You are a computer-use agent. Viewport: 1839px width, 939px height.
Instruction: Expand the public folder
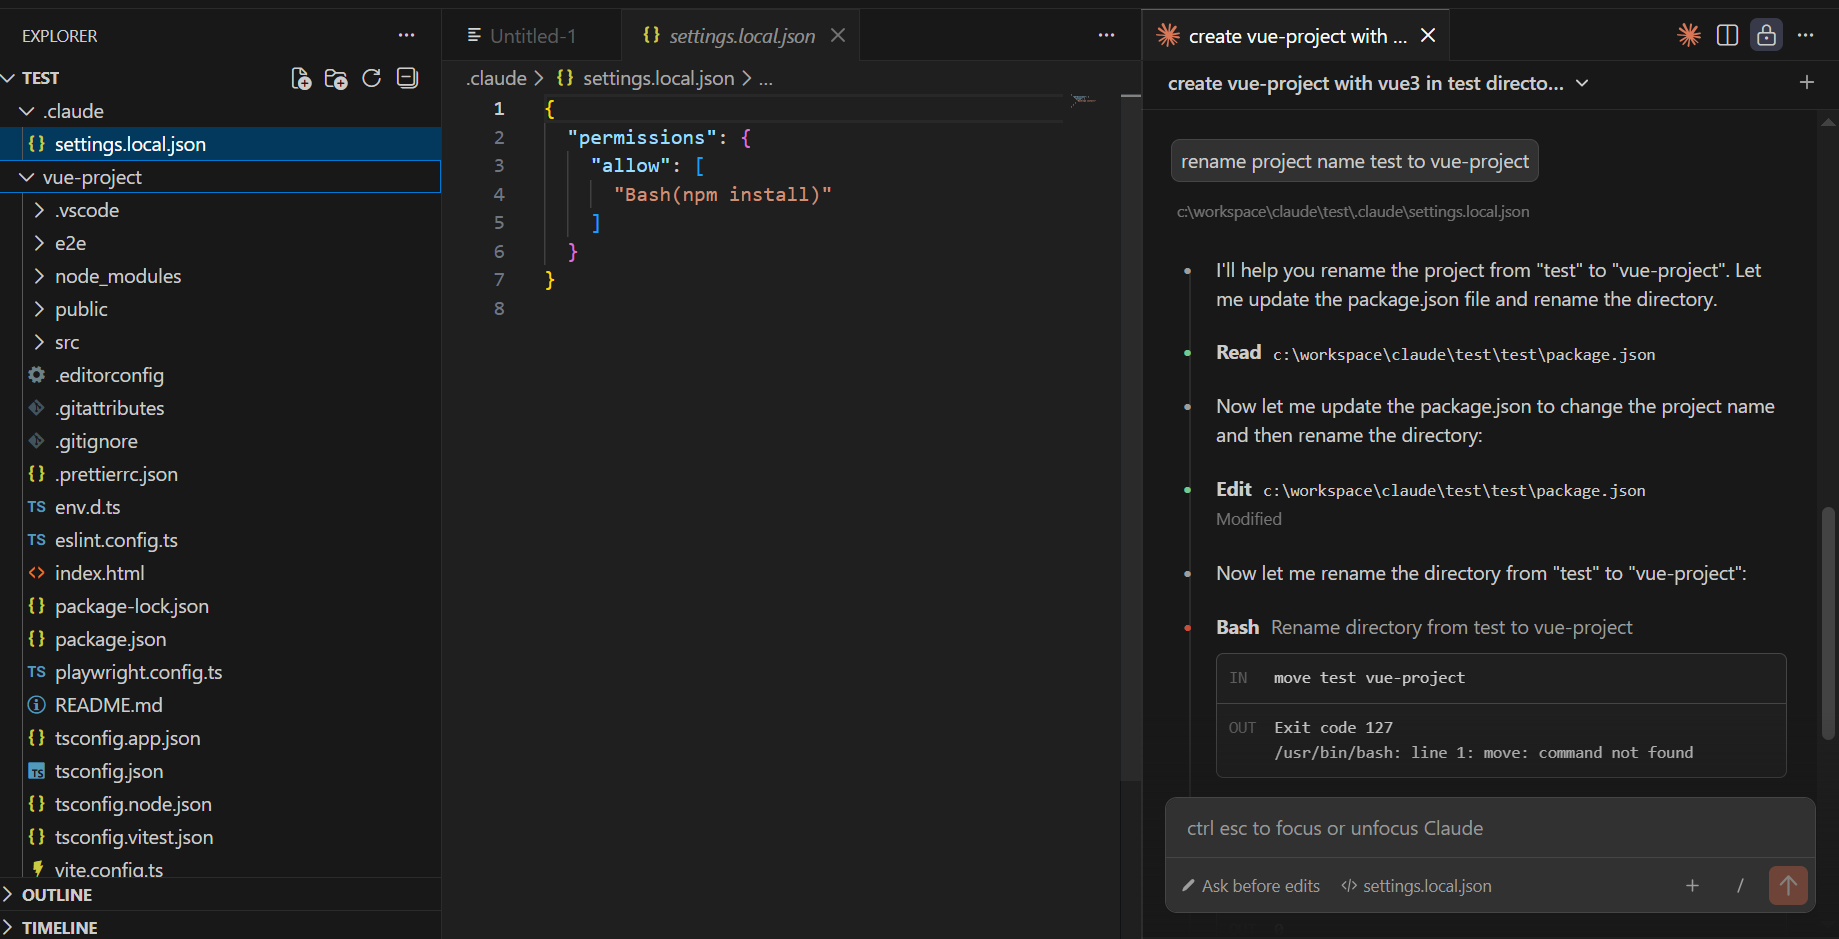[x=220, y=309]
